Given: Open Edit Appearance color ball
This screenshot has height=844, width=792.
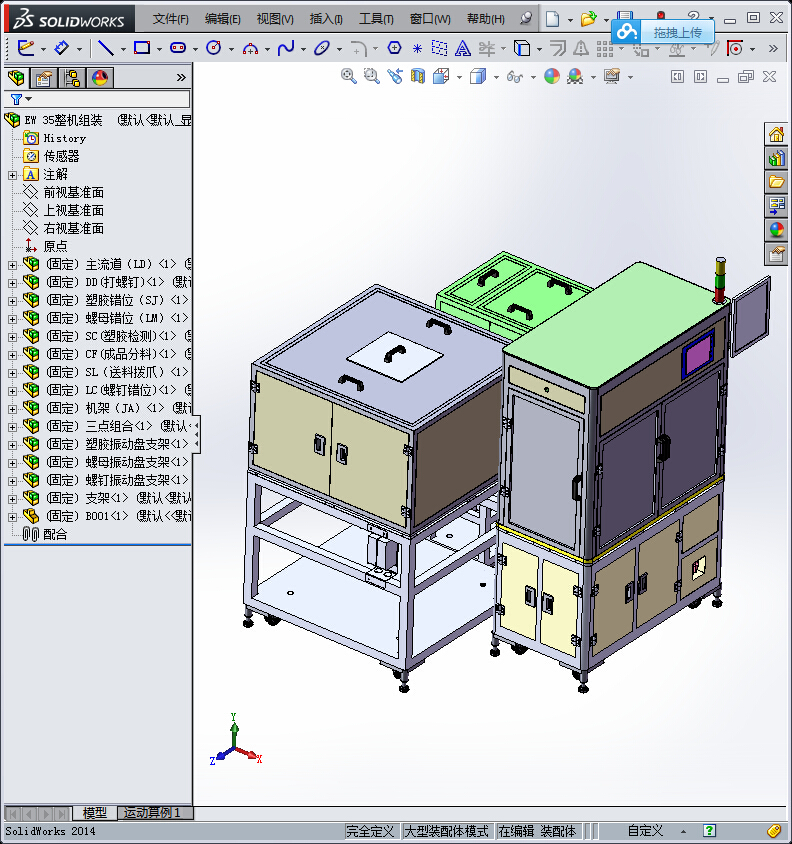Looking at the screenshot, I should pyautogui.click(x=552, y=76).
